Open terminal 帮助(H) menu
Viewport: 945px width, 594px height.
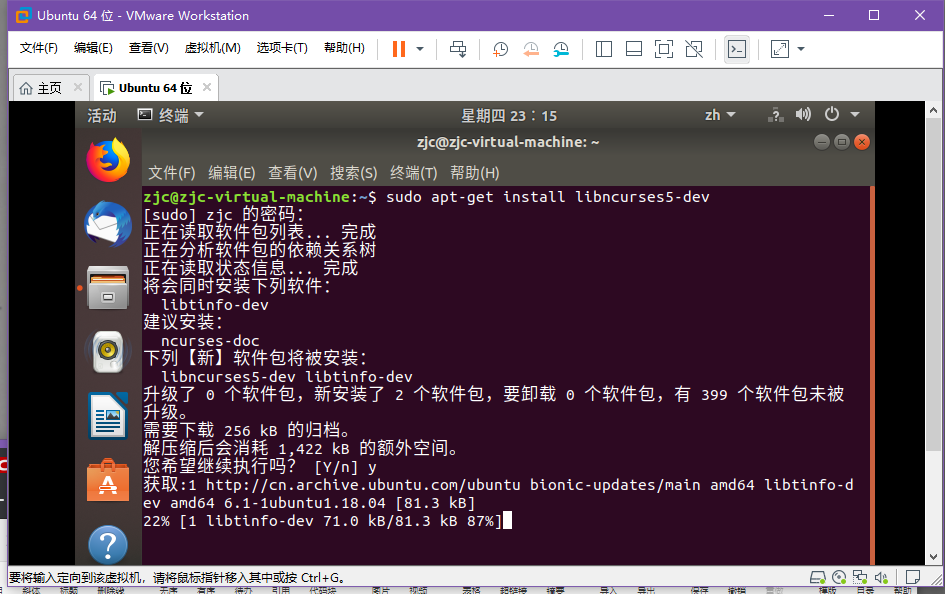coord(475,174)
